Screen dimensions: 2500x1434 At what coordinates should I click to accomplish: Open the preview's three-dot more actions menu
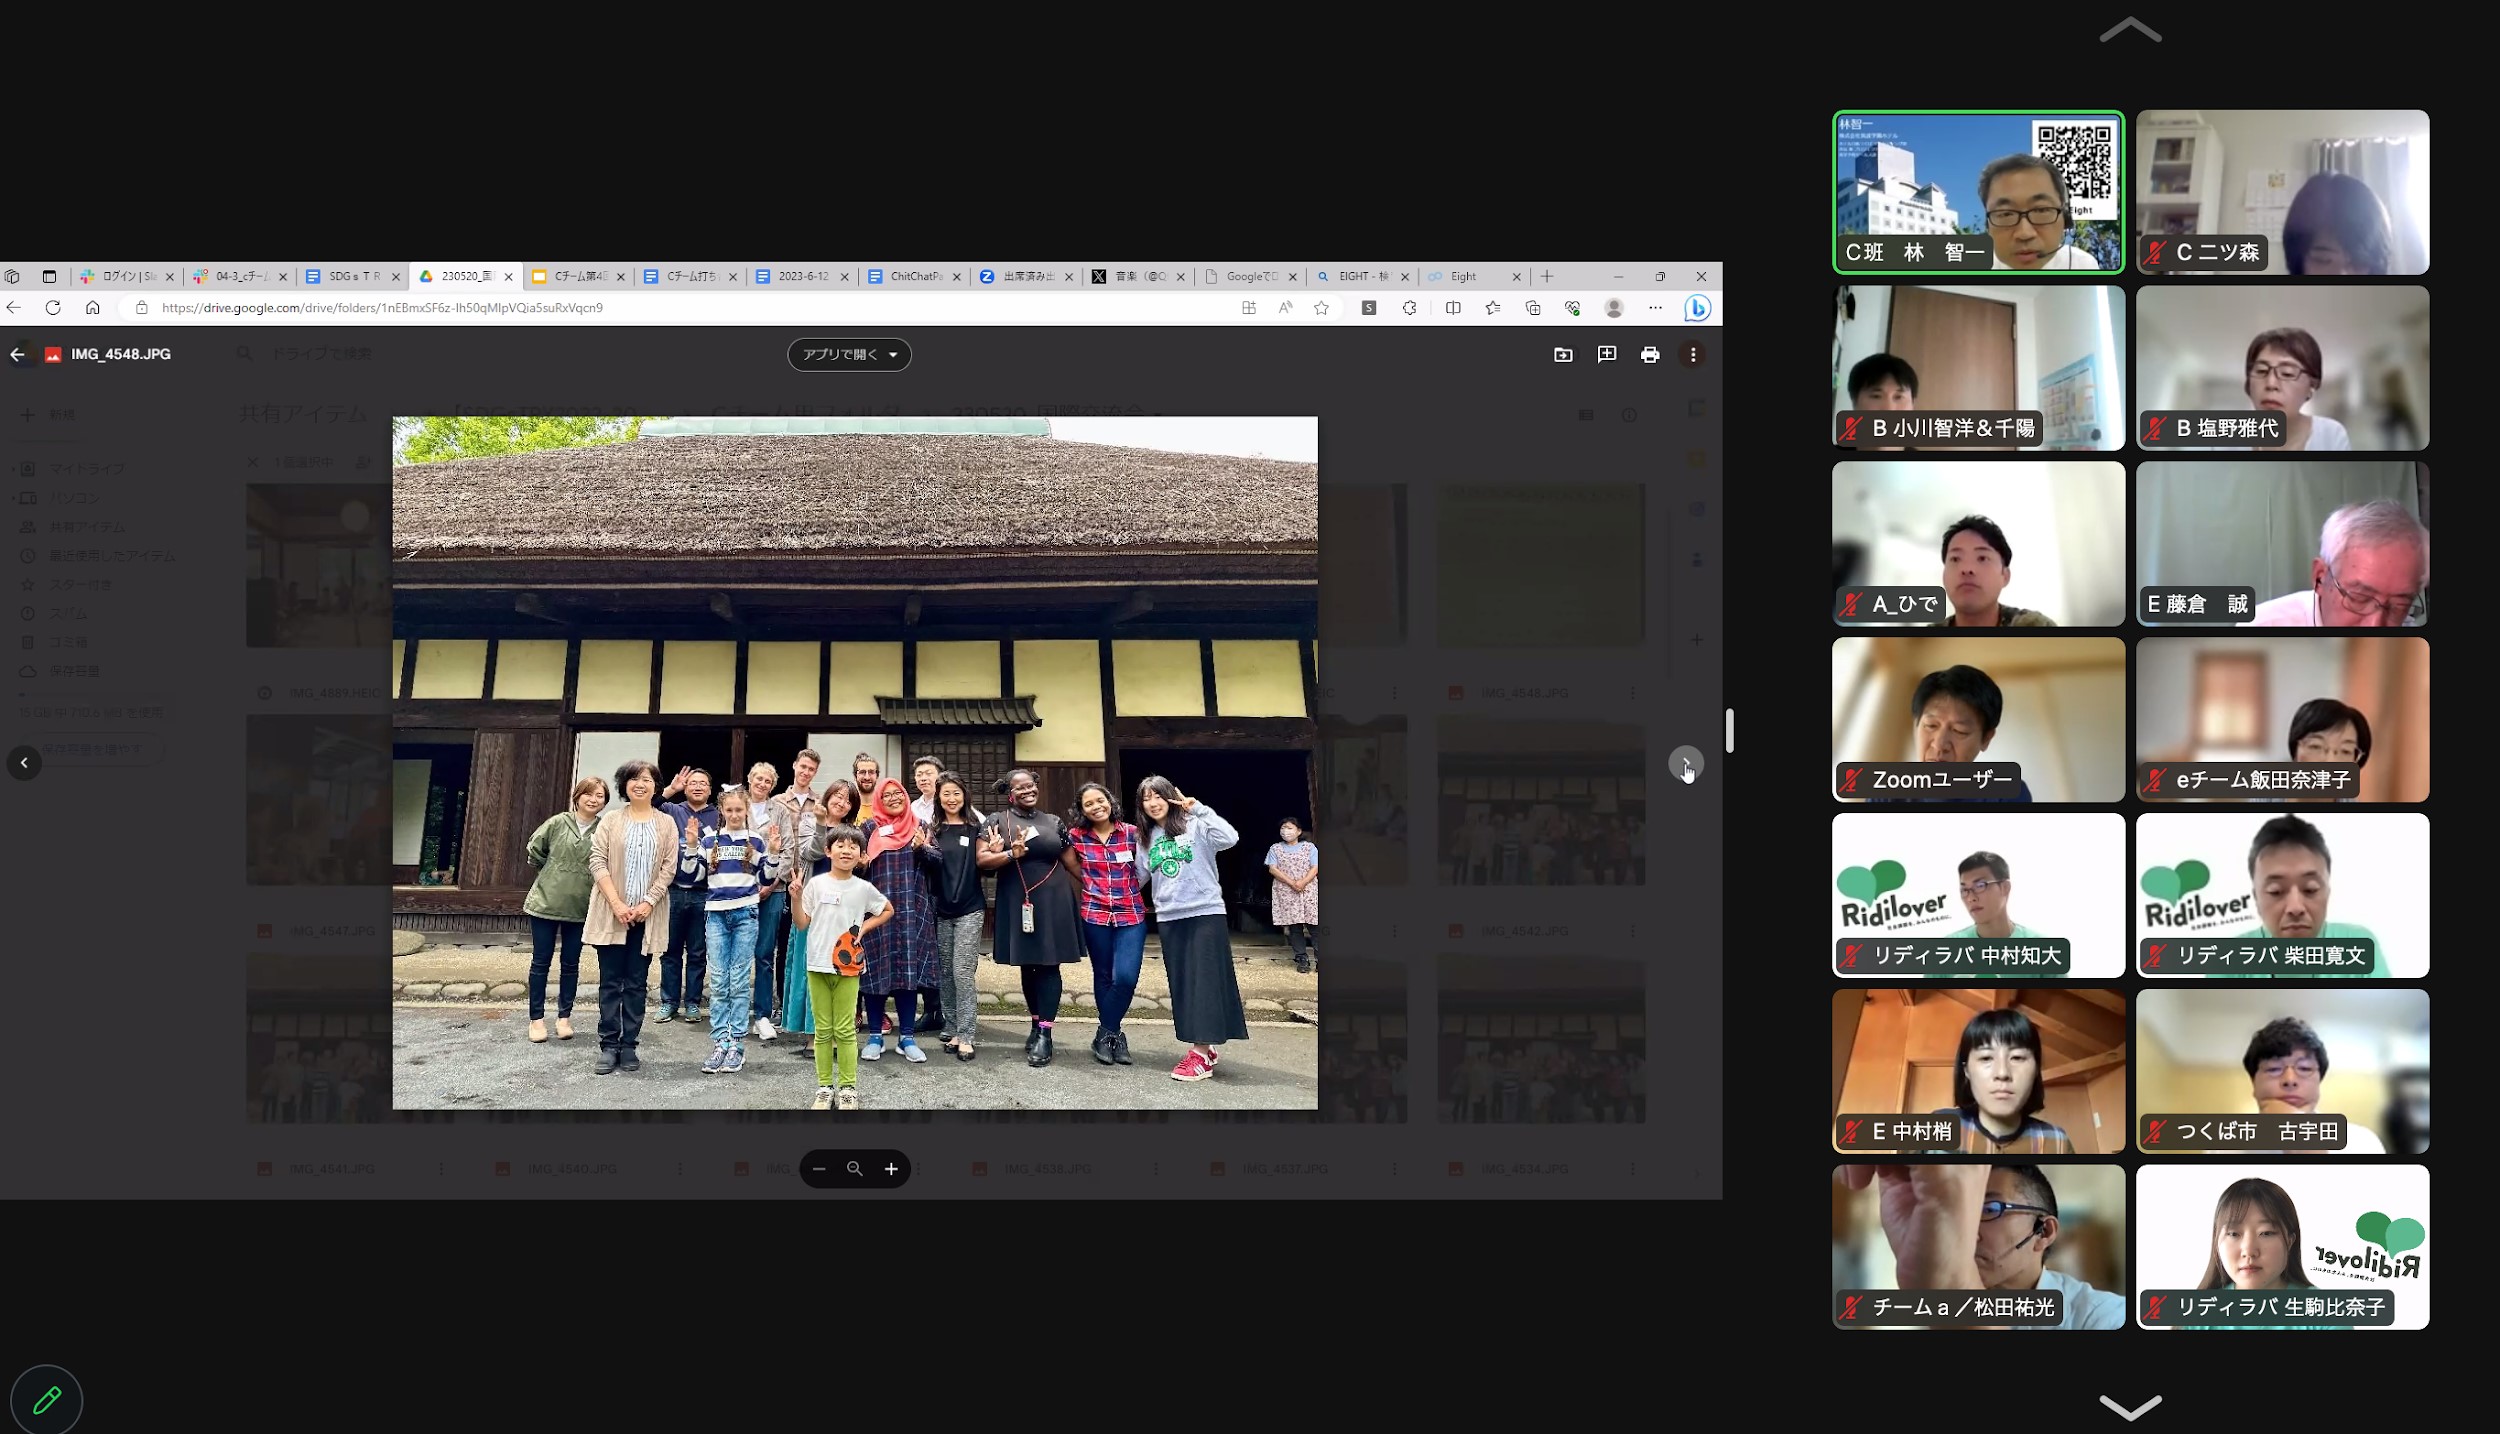coord(1693,354)
